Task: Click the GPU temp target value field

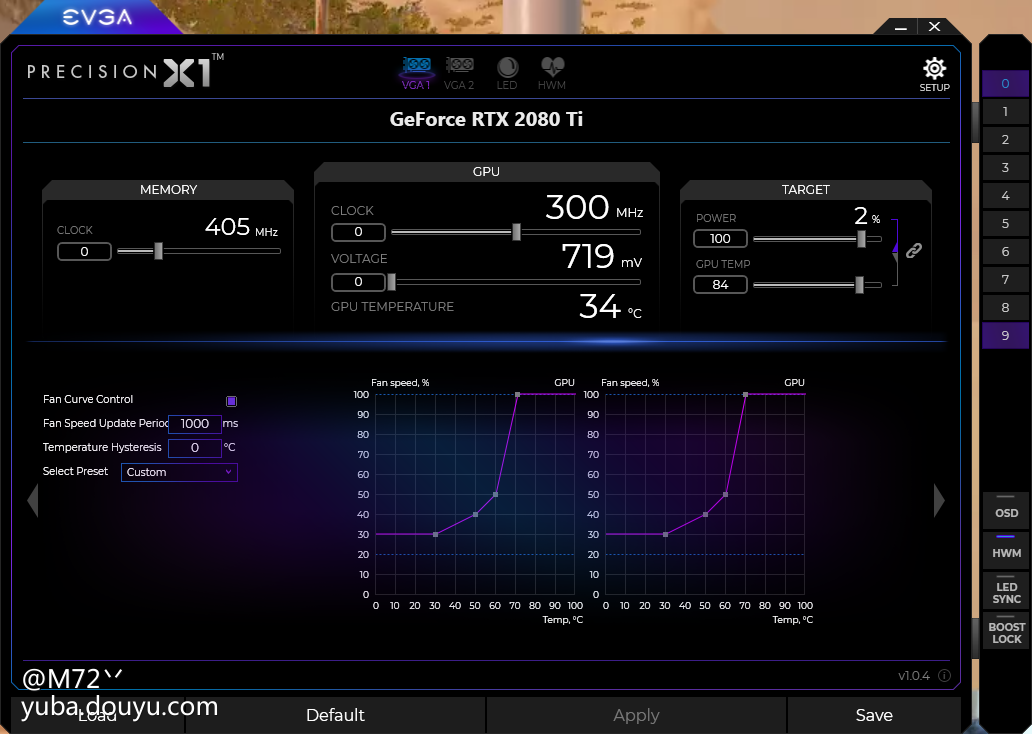Action: (x=720, y=284)
